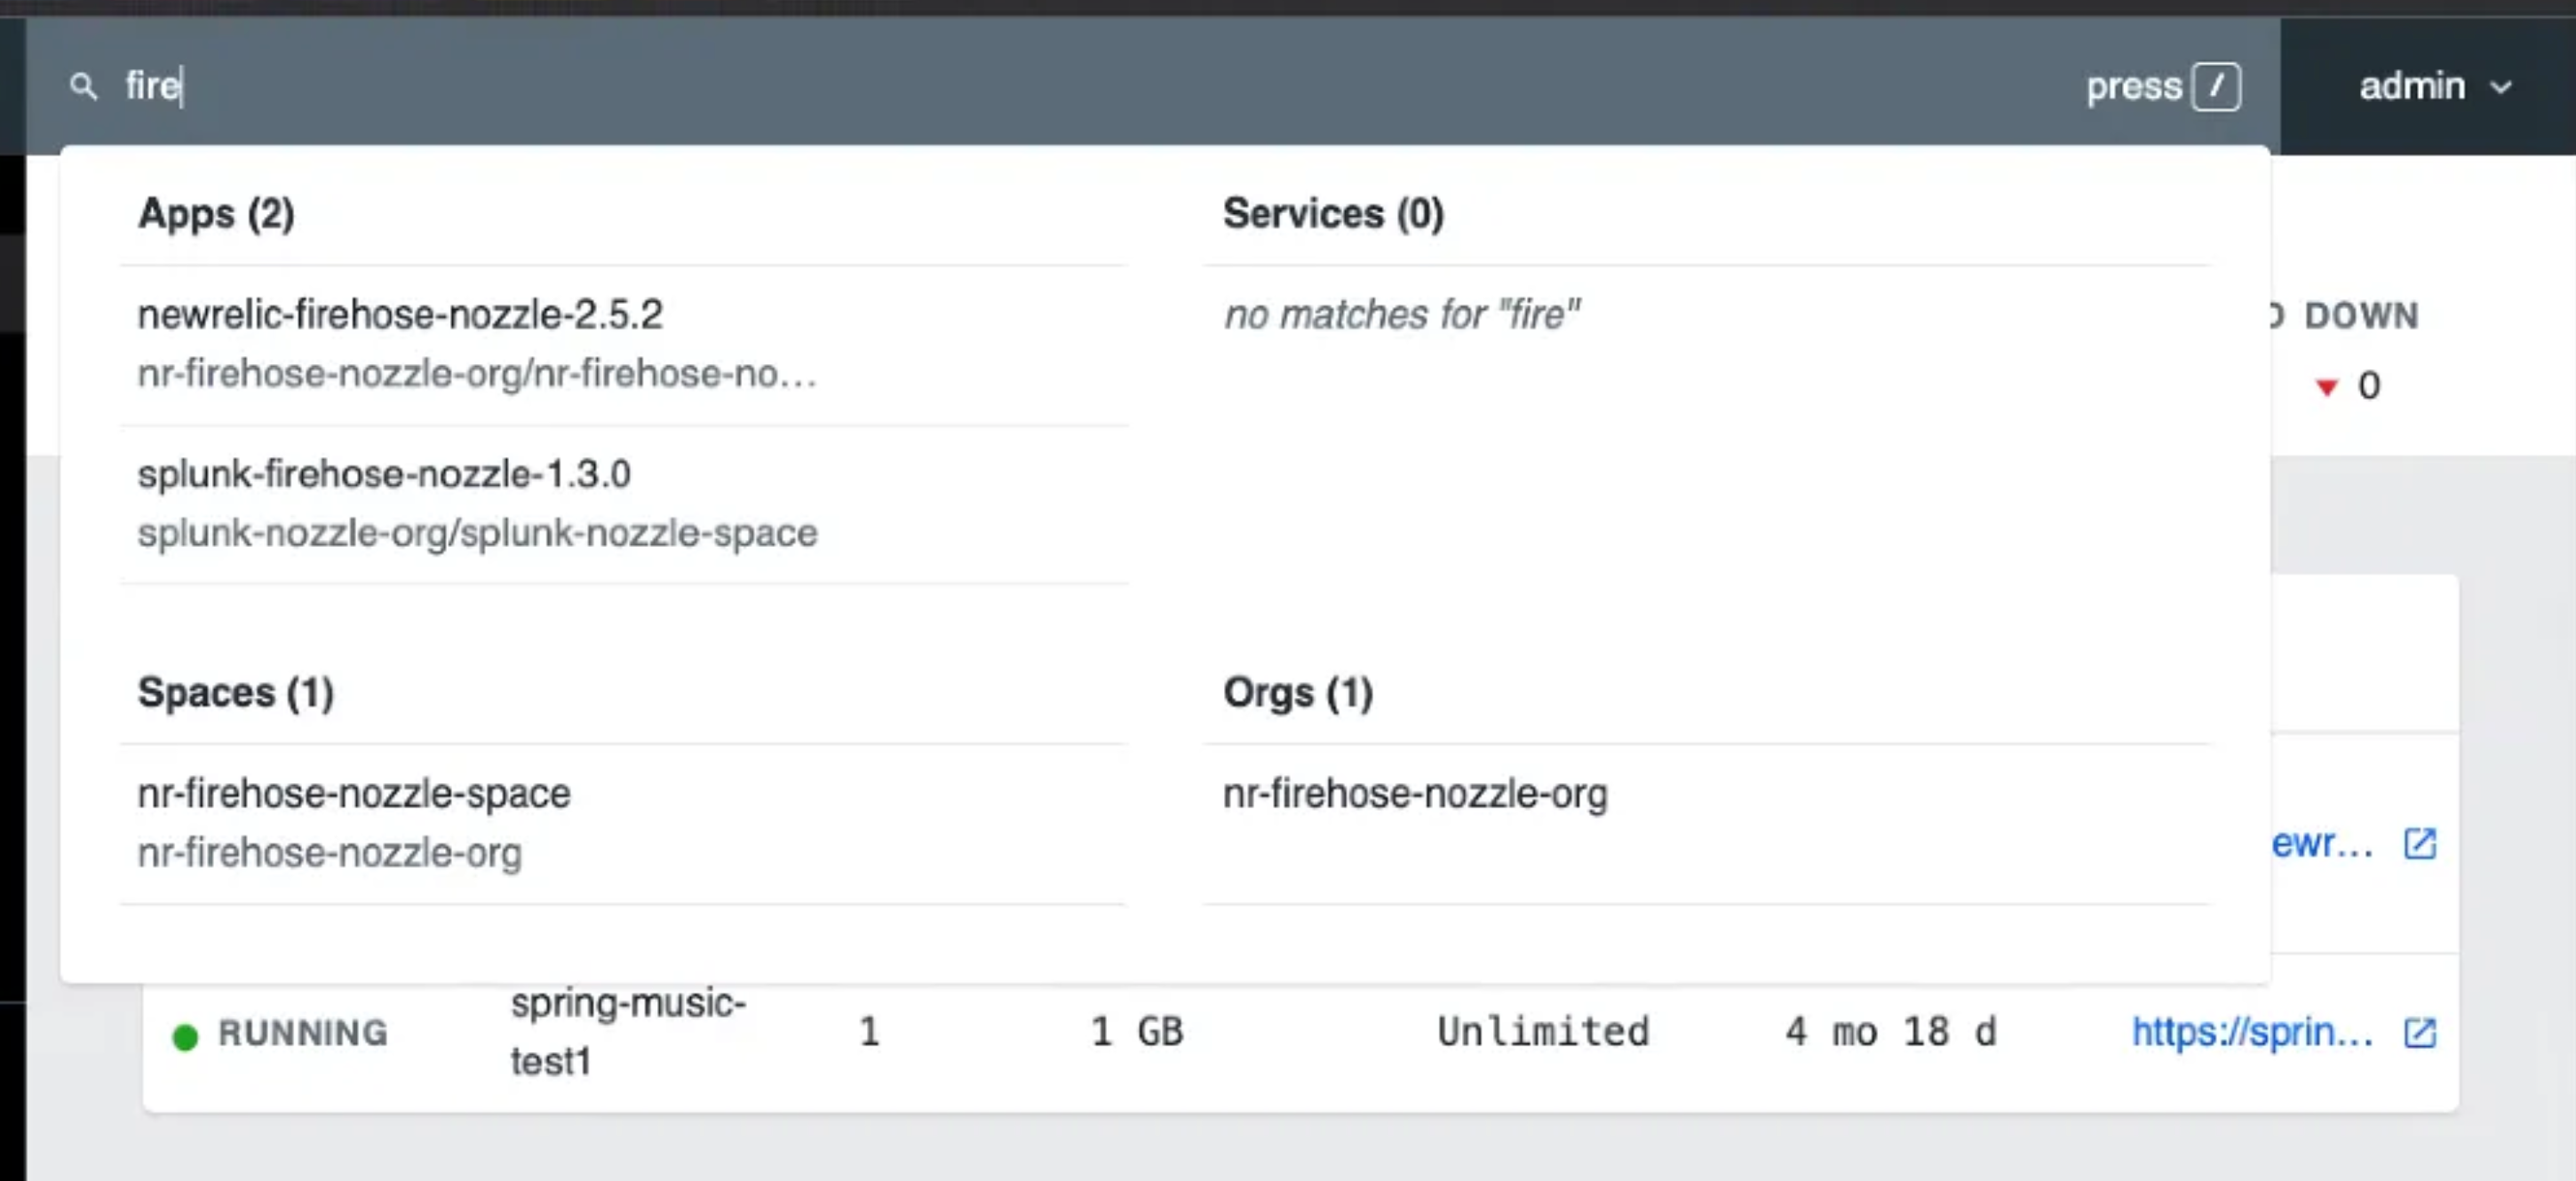Click the "Spaces (1)" results heading
Image resolution: width=2576 pixels, height=1181 pixels.
(236, 692)
